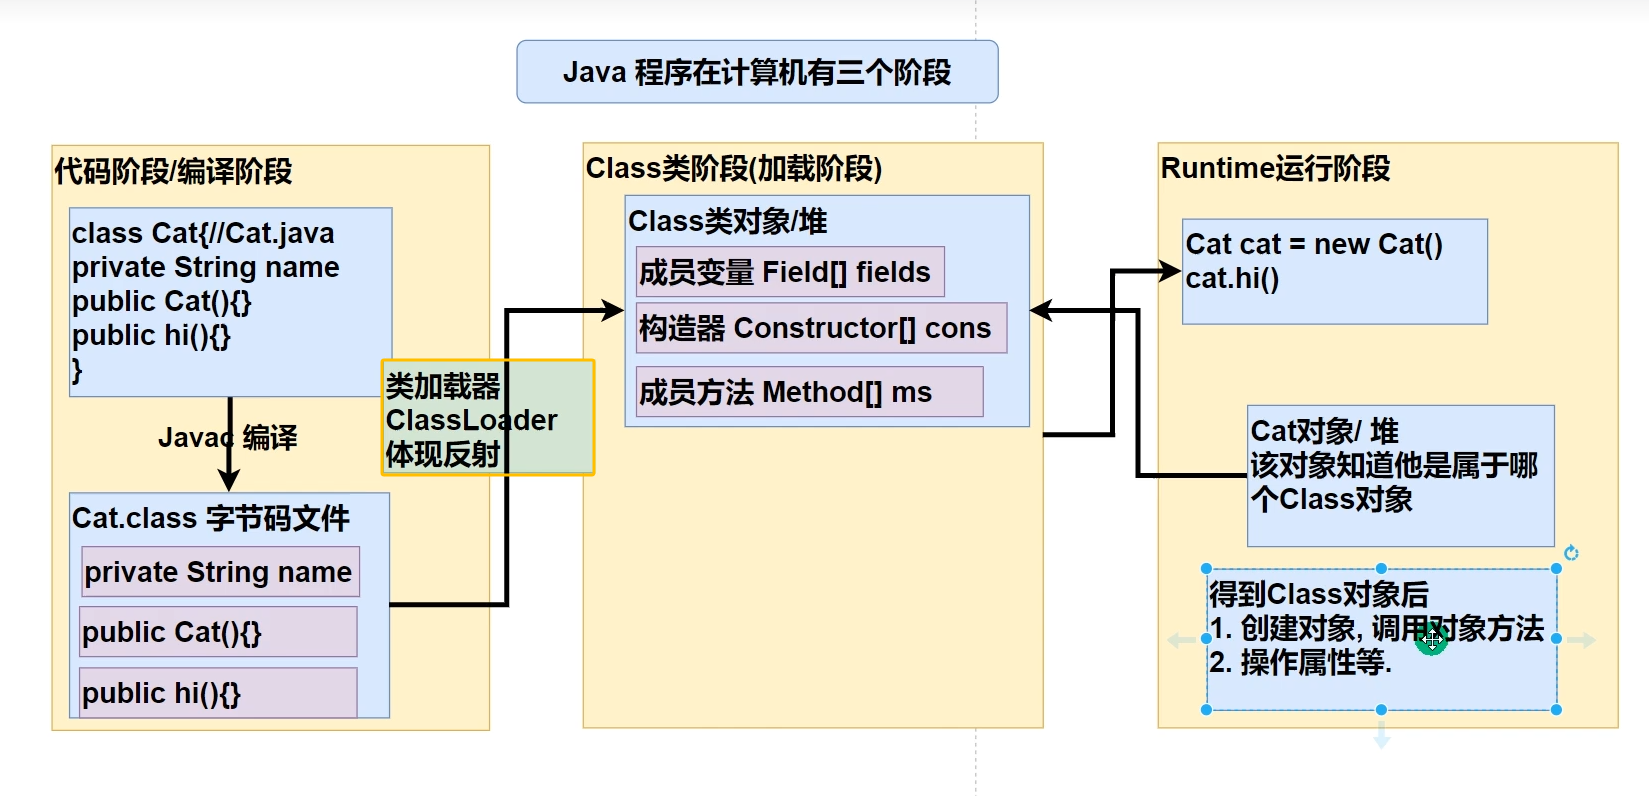Screen dimensions: 1649x796
Task: Select the Runtime运行阶段 heading
Action: coord(1276,168)
